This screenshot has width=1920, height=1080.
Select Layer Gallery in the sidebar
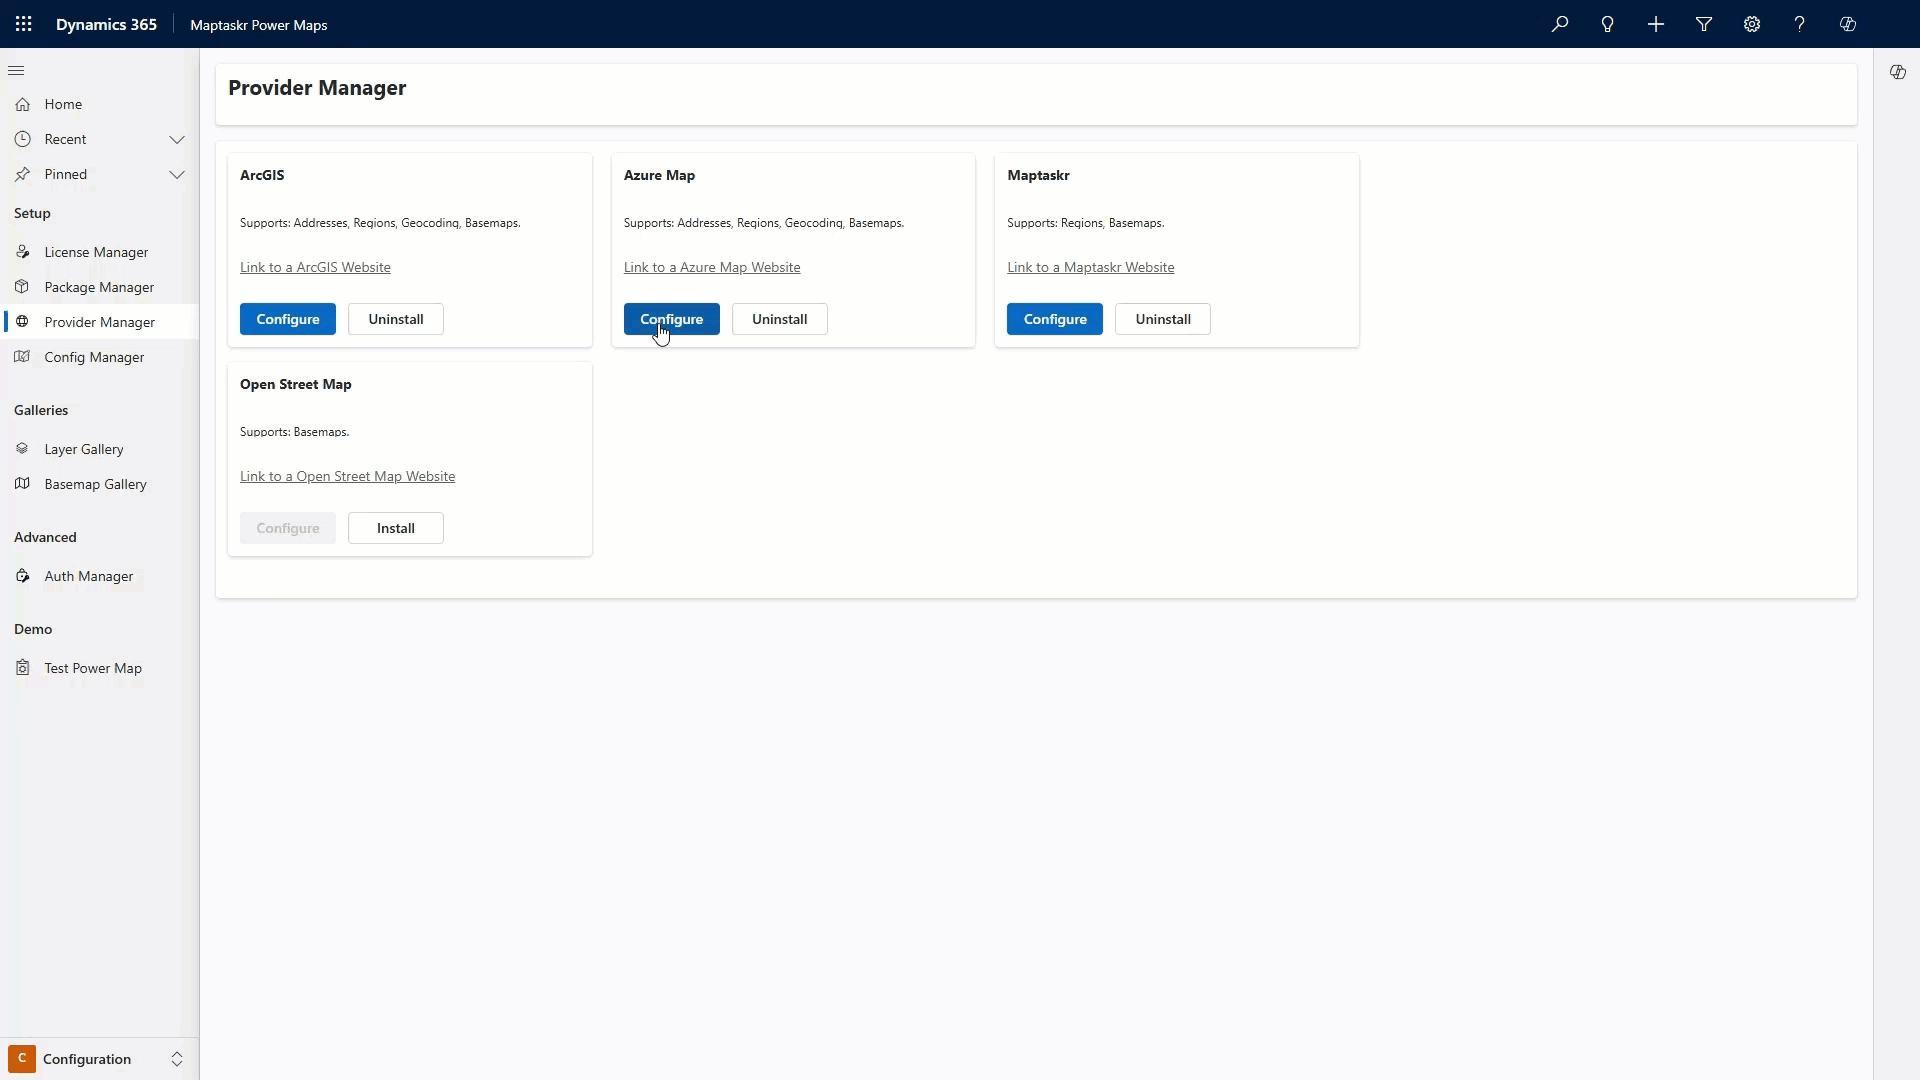pos(85,449)
